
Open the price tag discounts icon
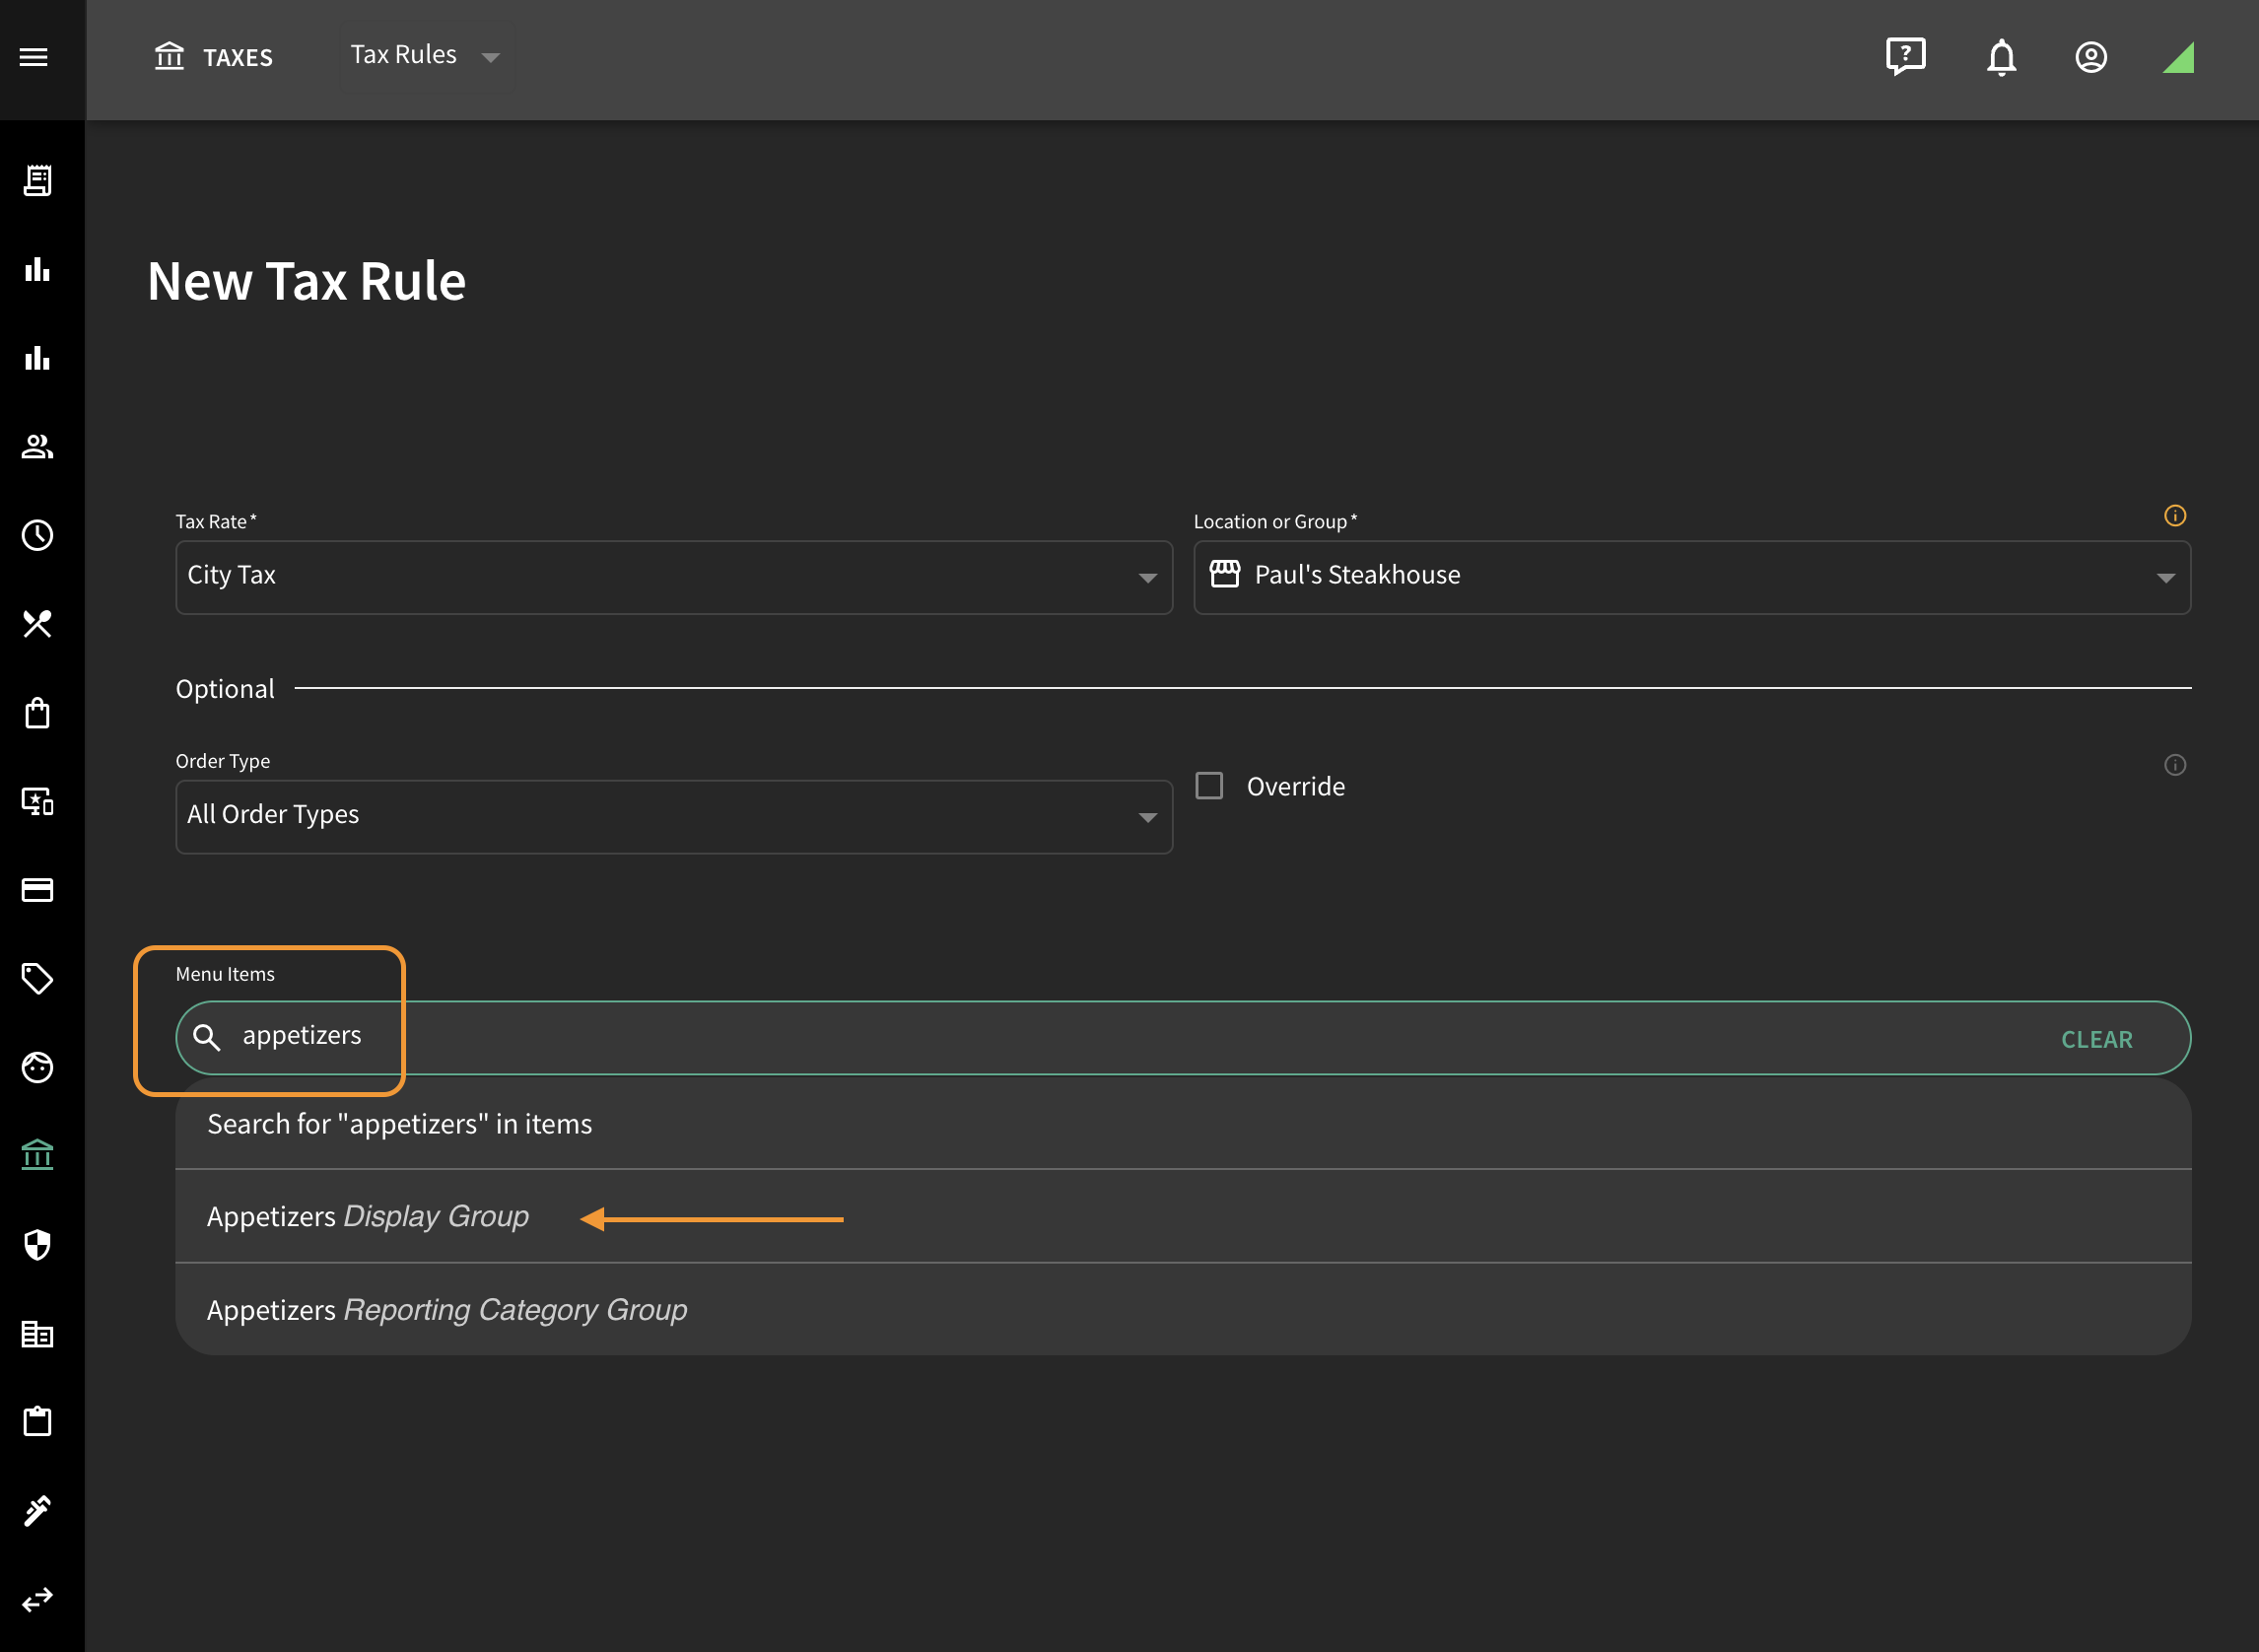(x=37, y=978)
